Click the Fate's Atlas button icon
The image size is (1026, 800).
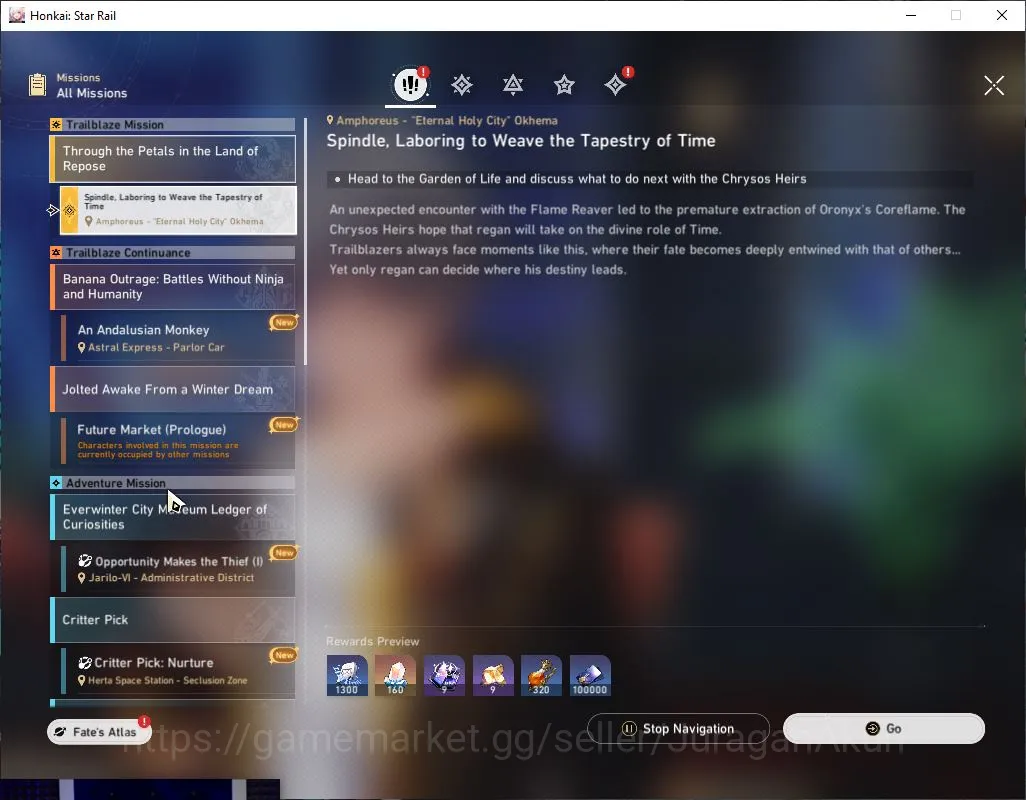pos(60,732)
